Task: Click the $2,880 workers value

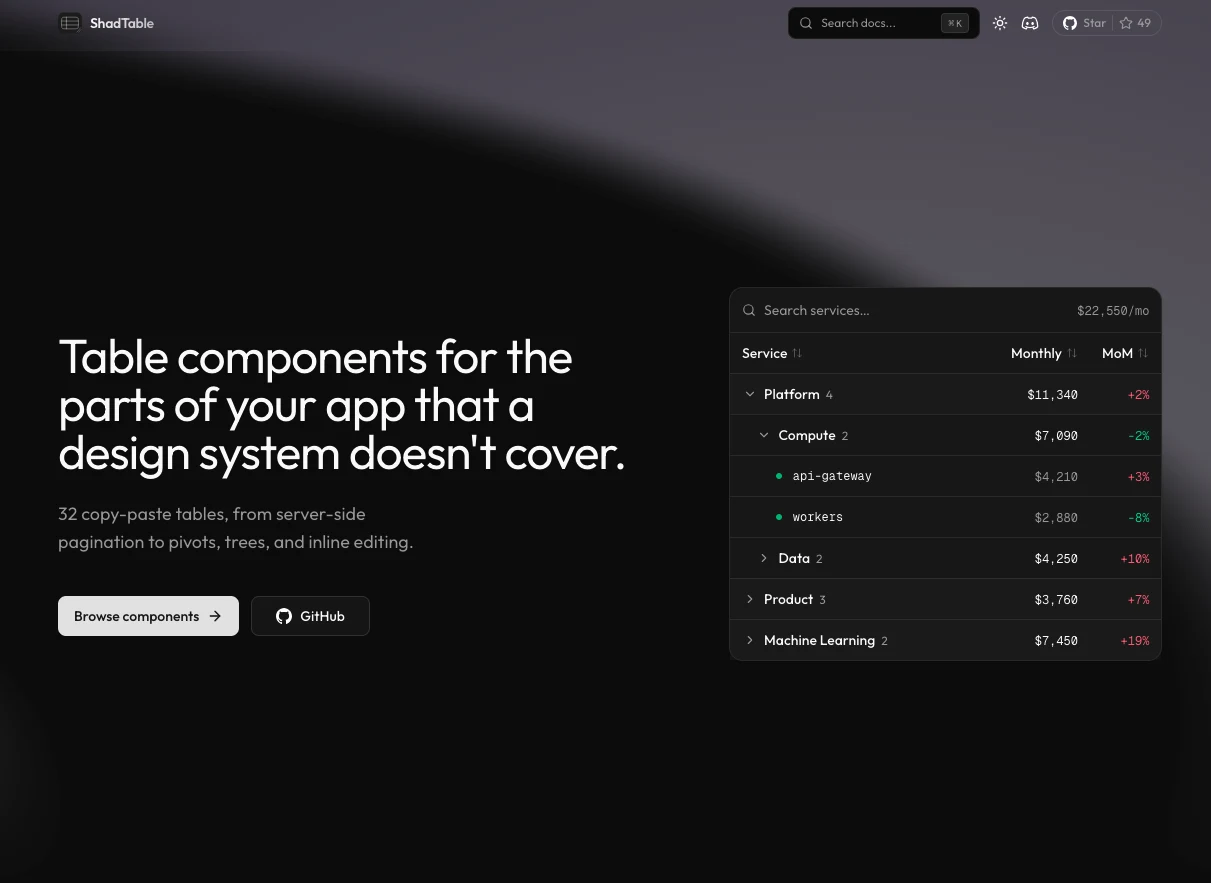Action: (x=1056, y=518)
